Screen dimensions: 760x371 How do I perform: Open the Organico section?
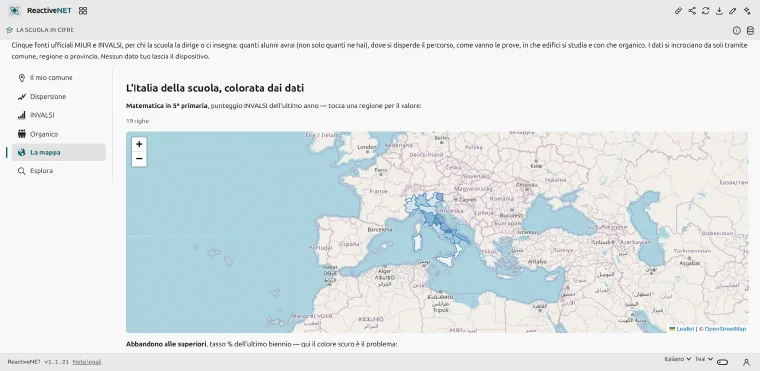coord(59,134)
